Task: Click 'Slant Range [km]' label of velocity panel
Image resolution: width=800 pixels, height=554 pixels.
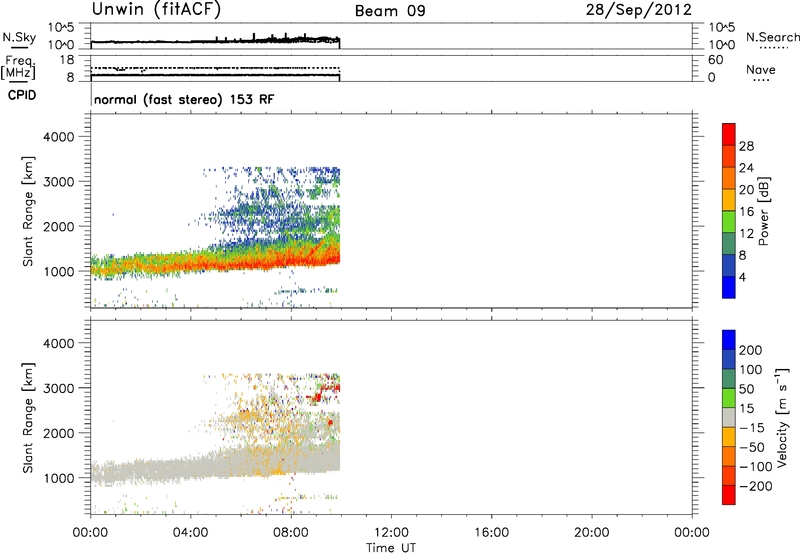Action: 28,418
